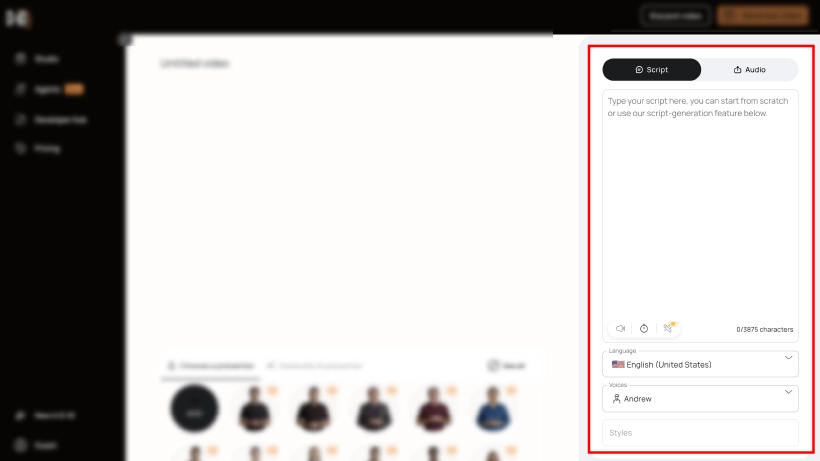
Task: Click the dark circular add presenter button
Action: coord(195,409)
